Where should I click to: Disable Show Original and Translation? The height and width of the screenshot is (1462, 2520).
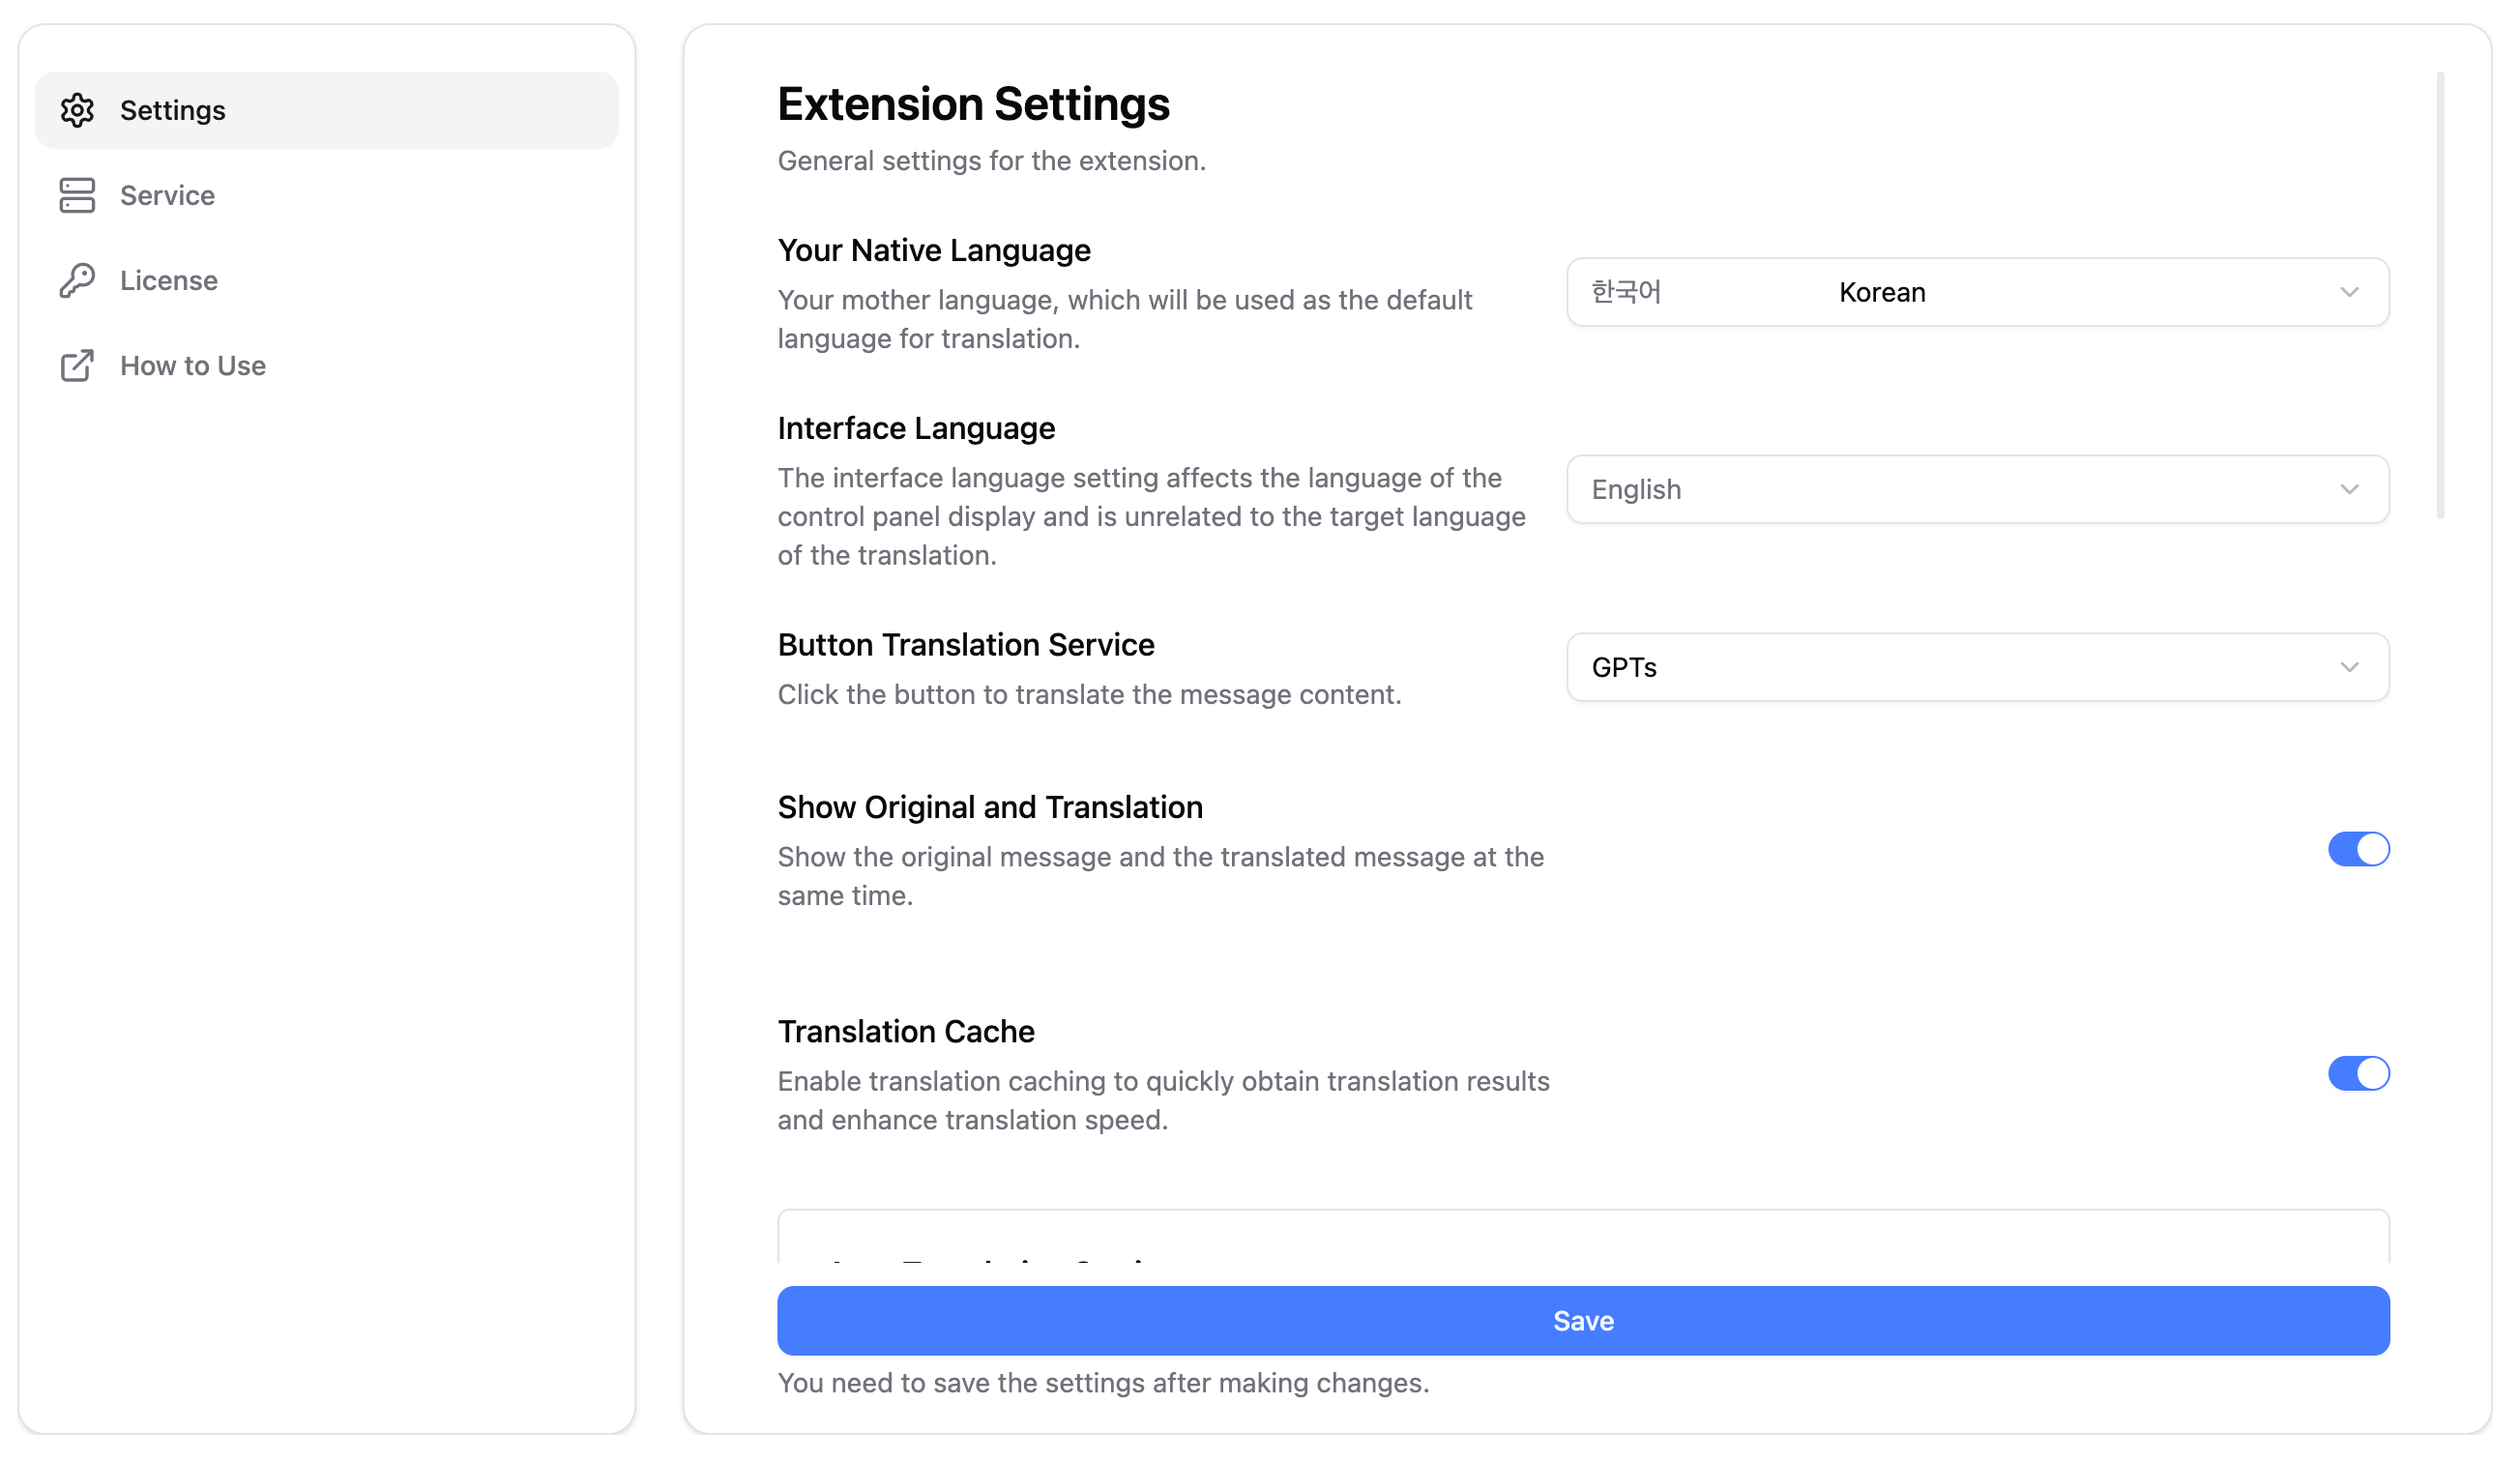2360,848
